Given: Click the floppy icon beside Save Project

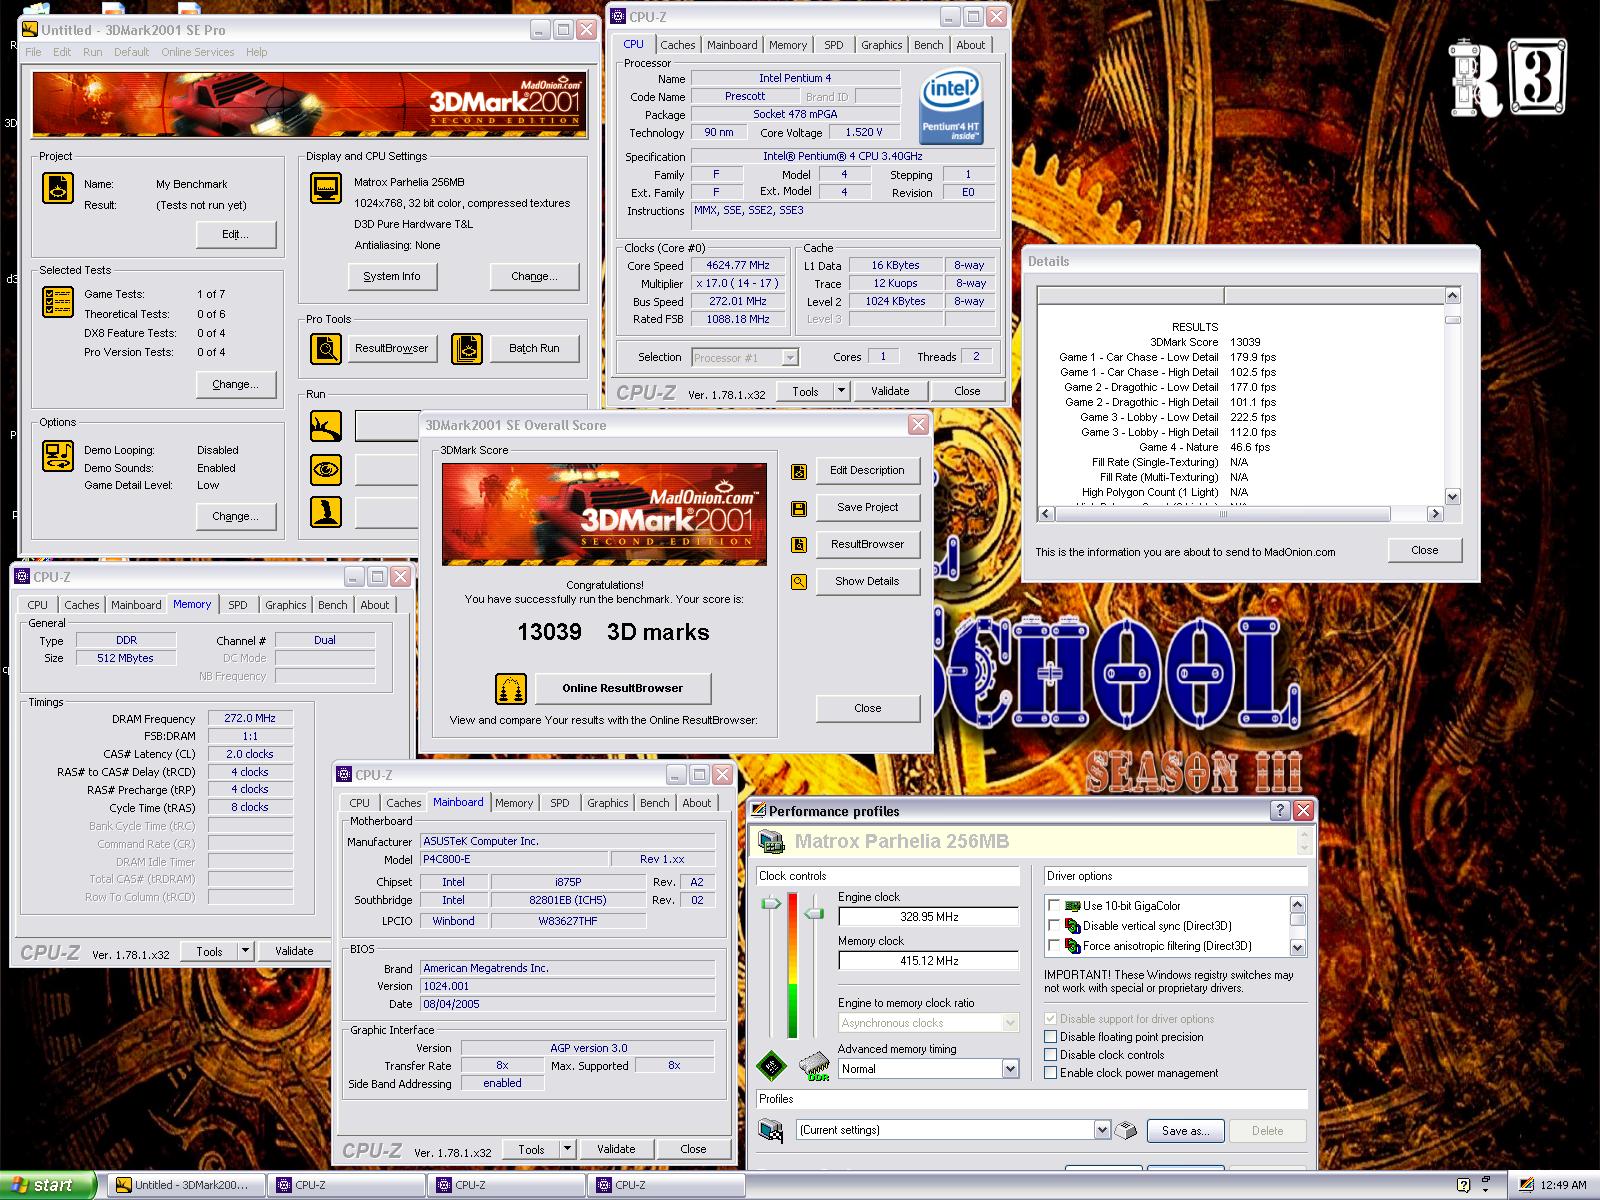Looking at the screenshot, I should point(799,508).
